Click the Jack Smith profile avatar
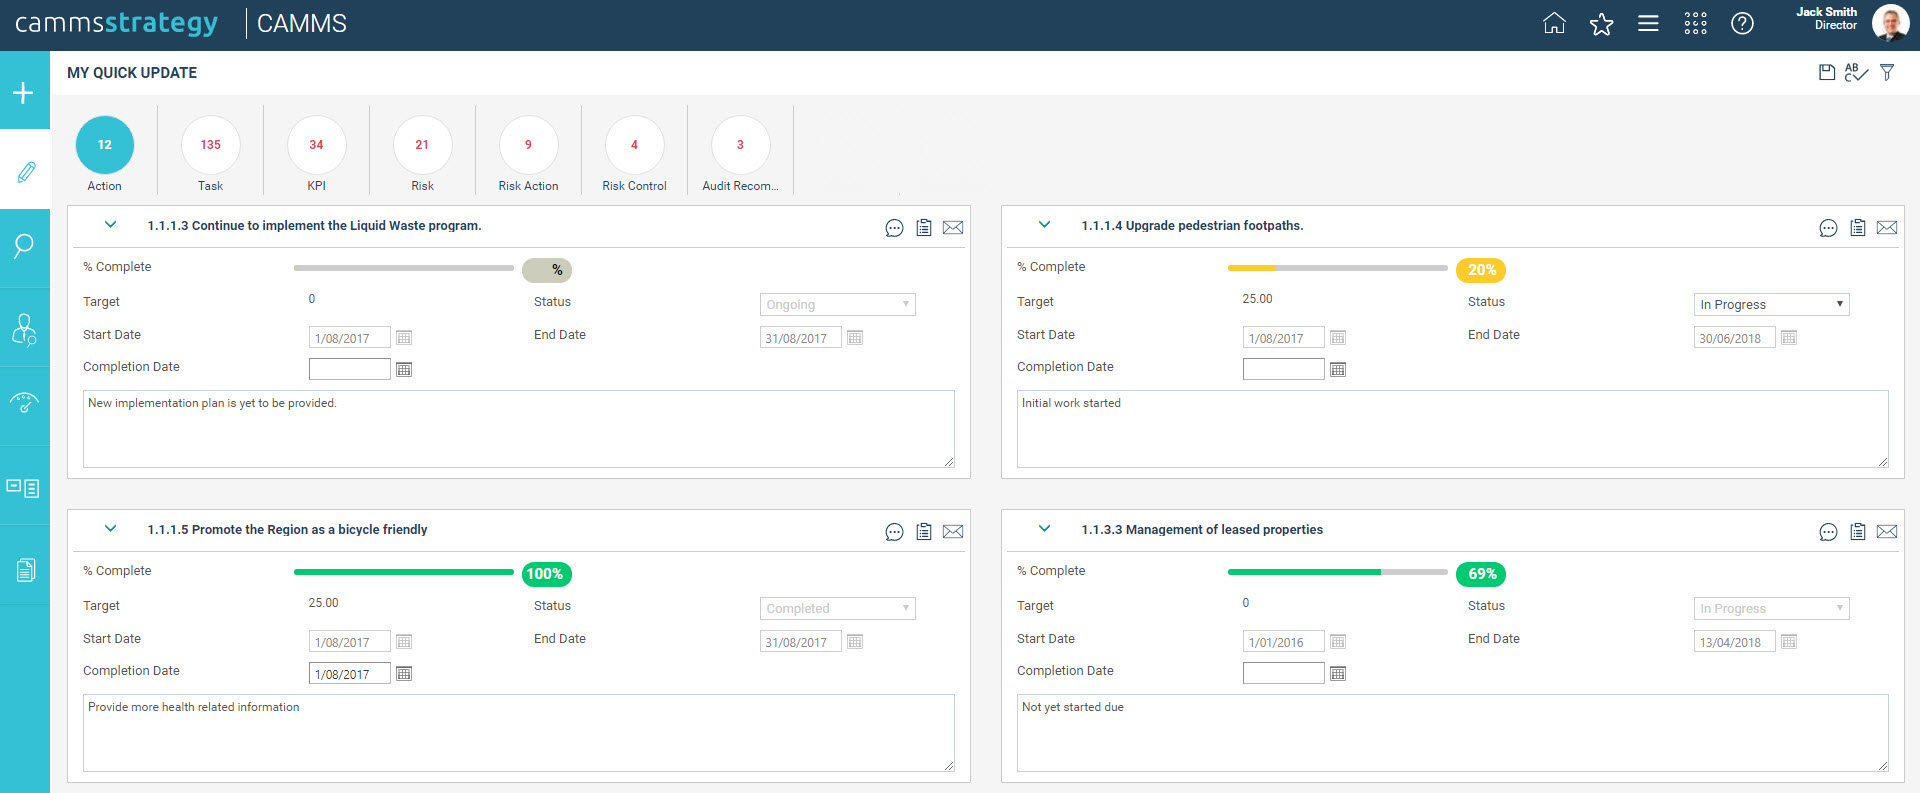 click(1889, 23)
